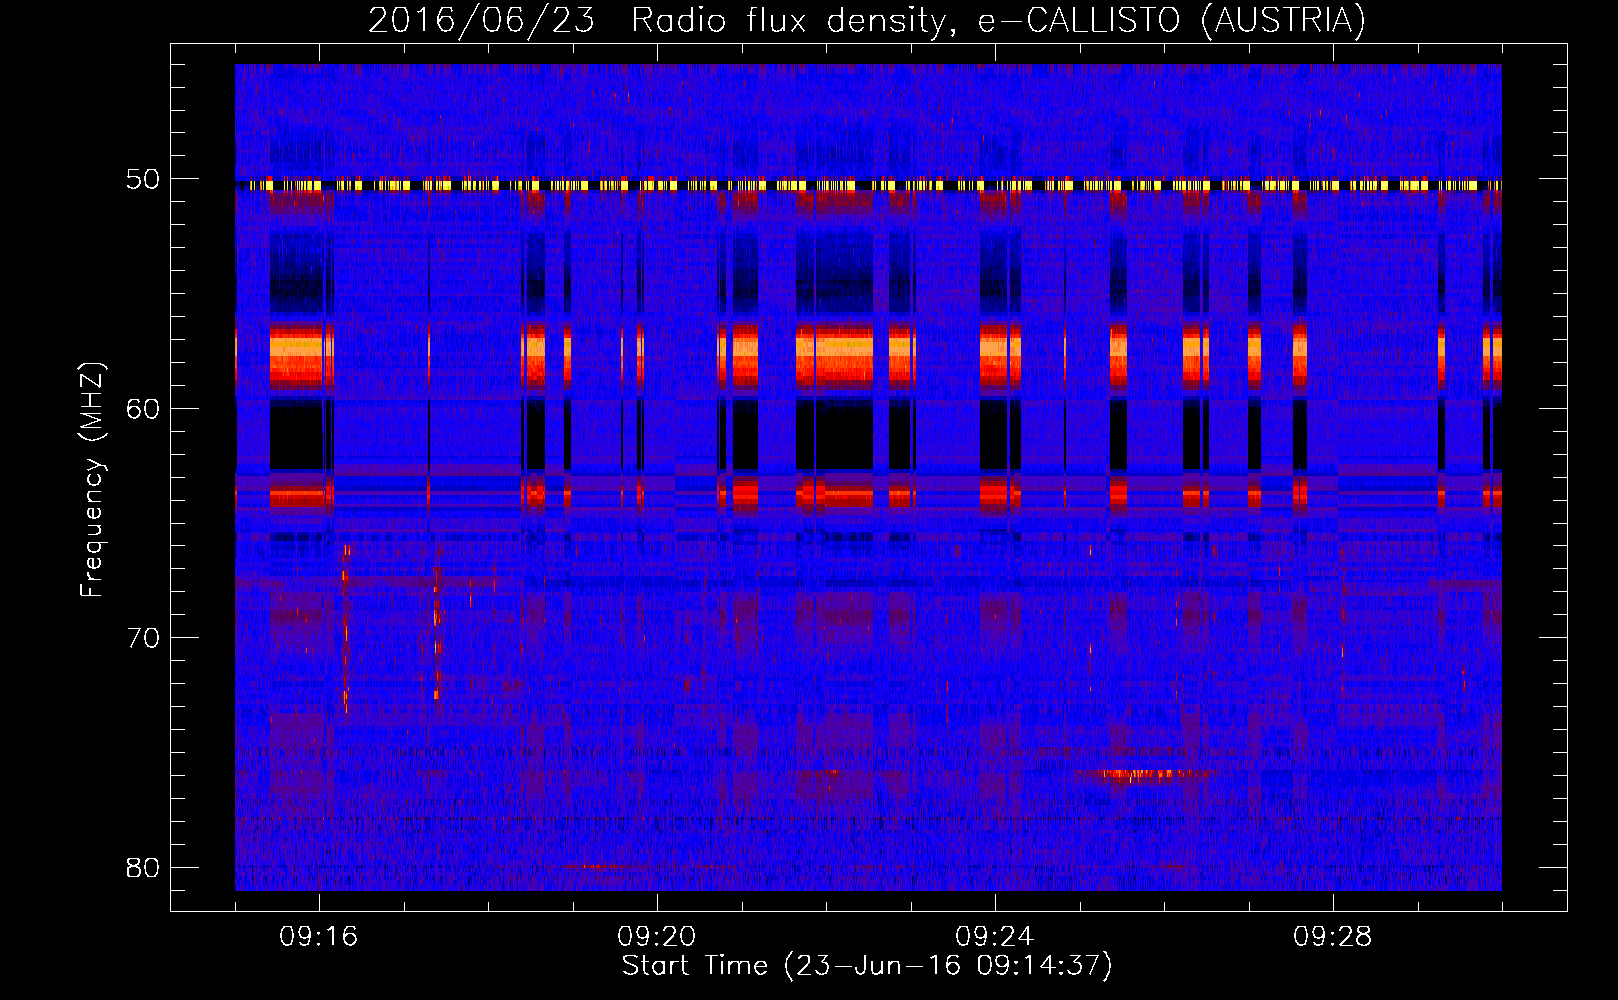The width and height of the screenshot is (1618, 1000).
Task: Click the orange streak near 76 MHz at 09:25
Action: click(x=1148, y=774)
